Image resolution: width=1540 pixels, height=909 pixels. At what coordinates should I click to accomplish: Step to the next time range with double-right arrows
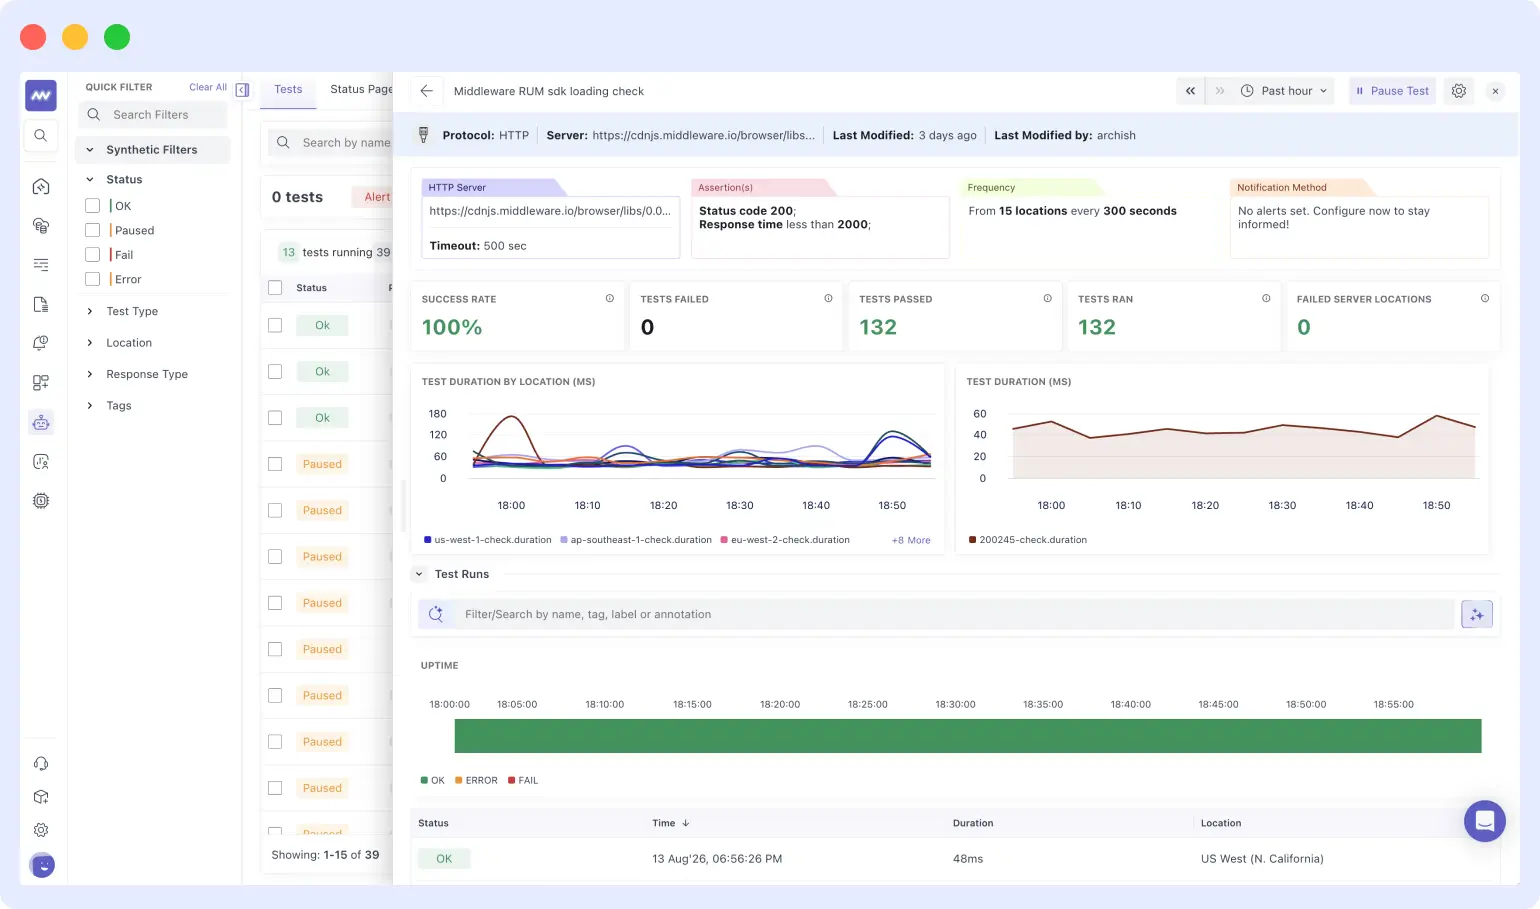(x=1219, y=91)
